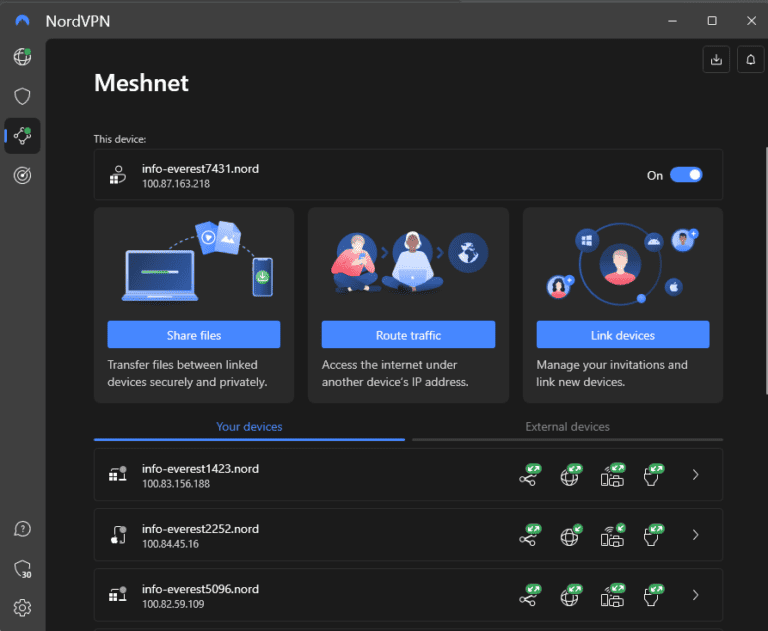The width and height of the screenshot is (768, 631).
Task: Switch to the External devices tab
Action: coord(567,427)
